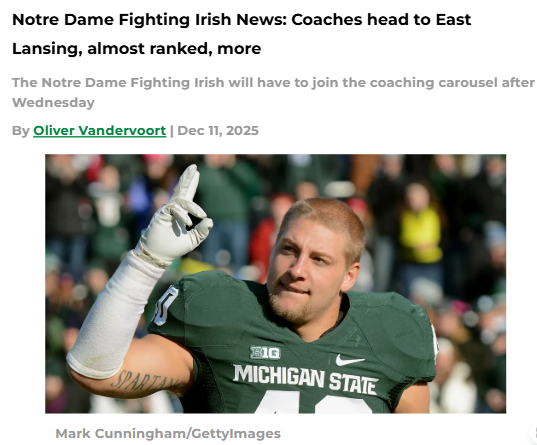Screen dimensions: 537x445
Task: Click the Big Ten logo on the jersey
Action: (265, 353)
